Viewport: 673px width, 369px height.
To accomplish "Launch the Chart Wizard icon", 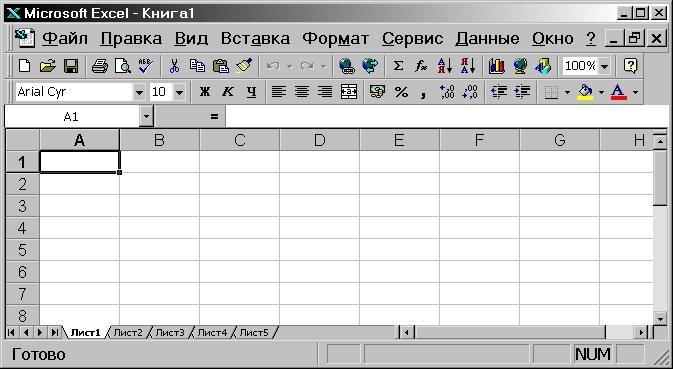I will coord(497,66).
